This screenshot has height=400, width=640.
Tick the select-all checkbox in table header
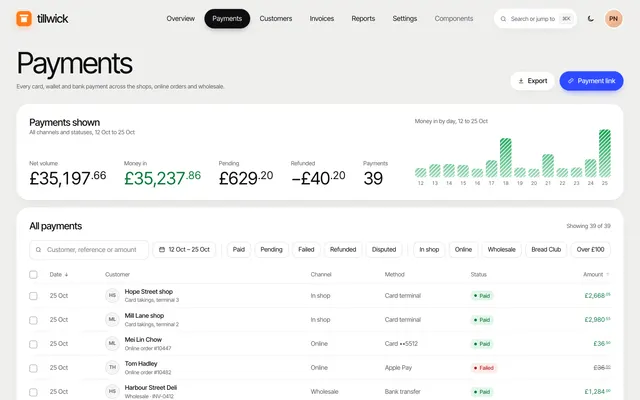click(x=33, y=275)
